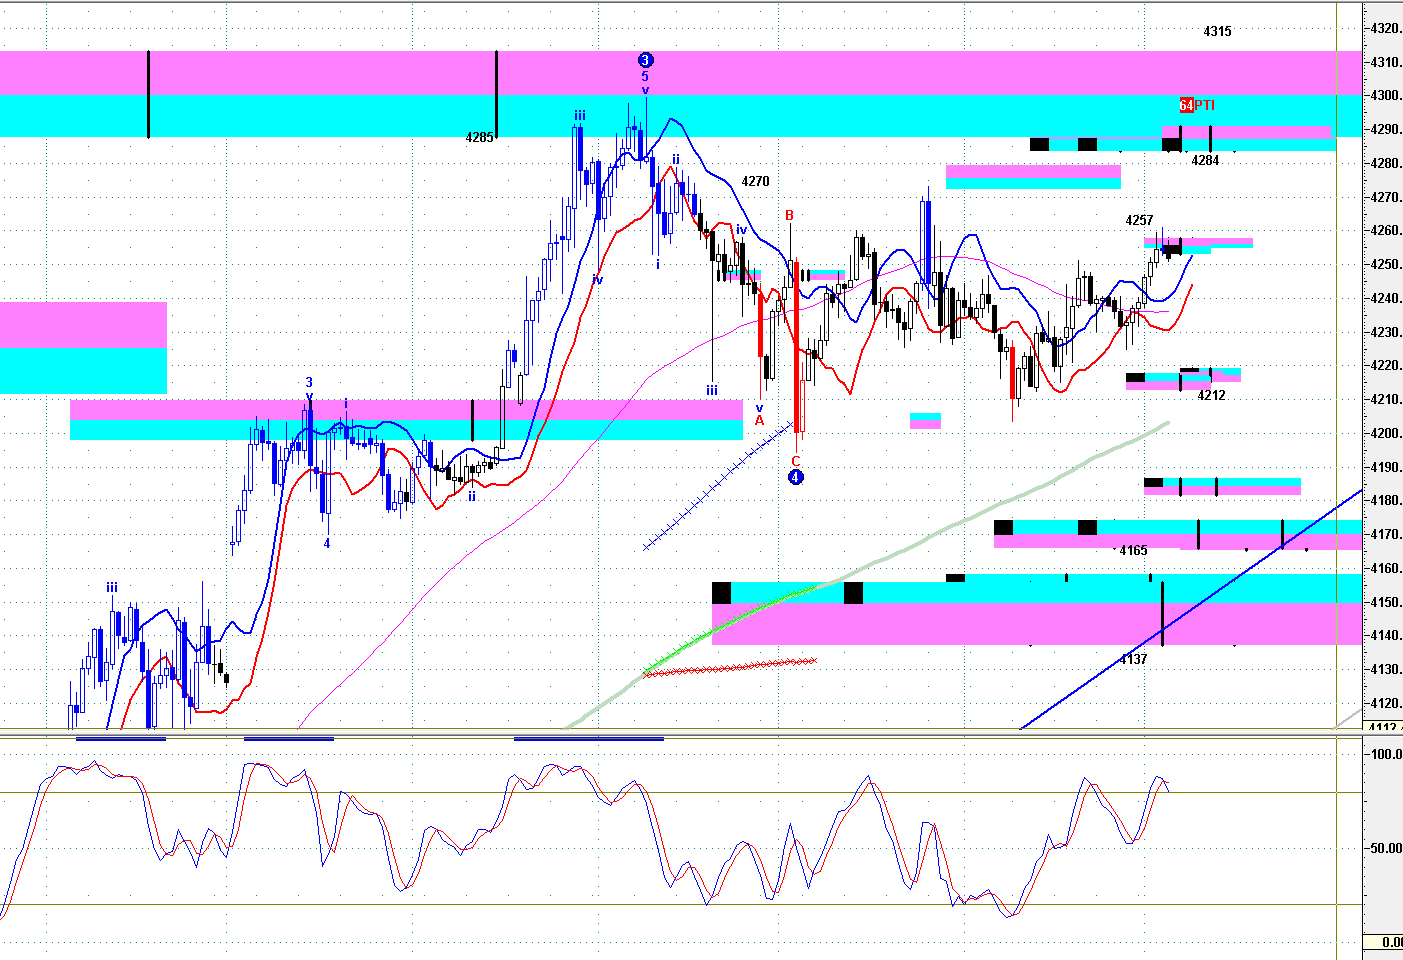Viewport: 1403px width, 960px height.
Task: Select 4250 on the price axis
Action: point(1385,264)
